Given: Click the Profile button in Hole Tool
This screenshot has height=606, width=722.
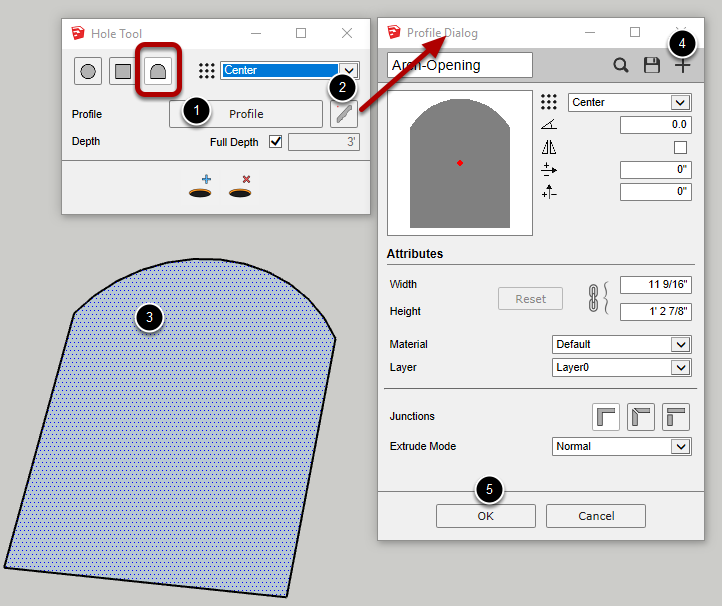Looking at the screenshot, I should pyautogui.click(x=246, y=114).
